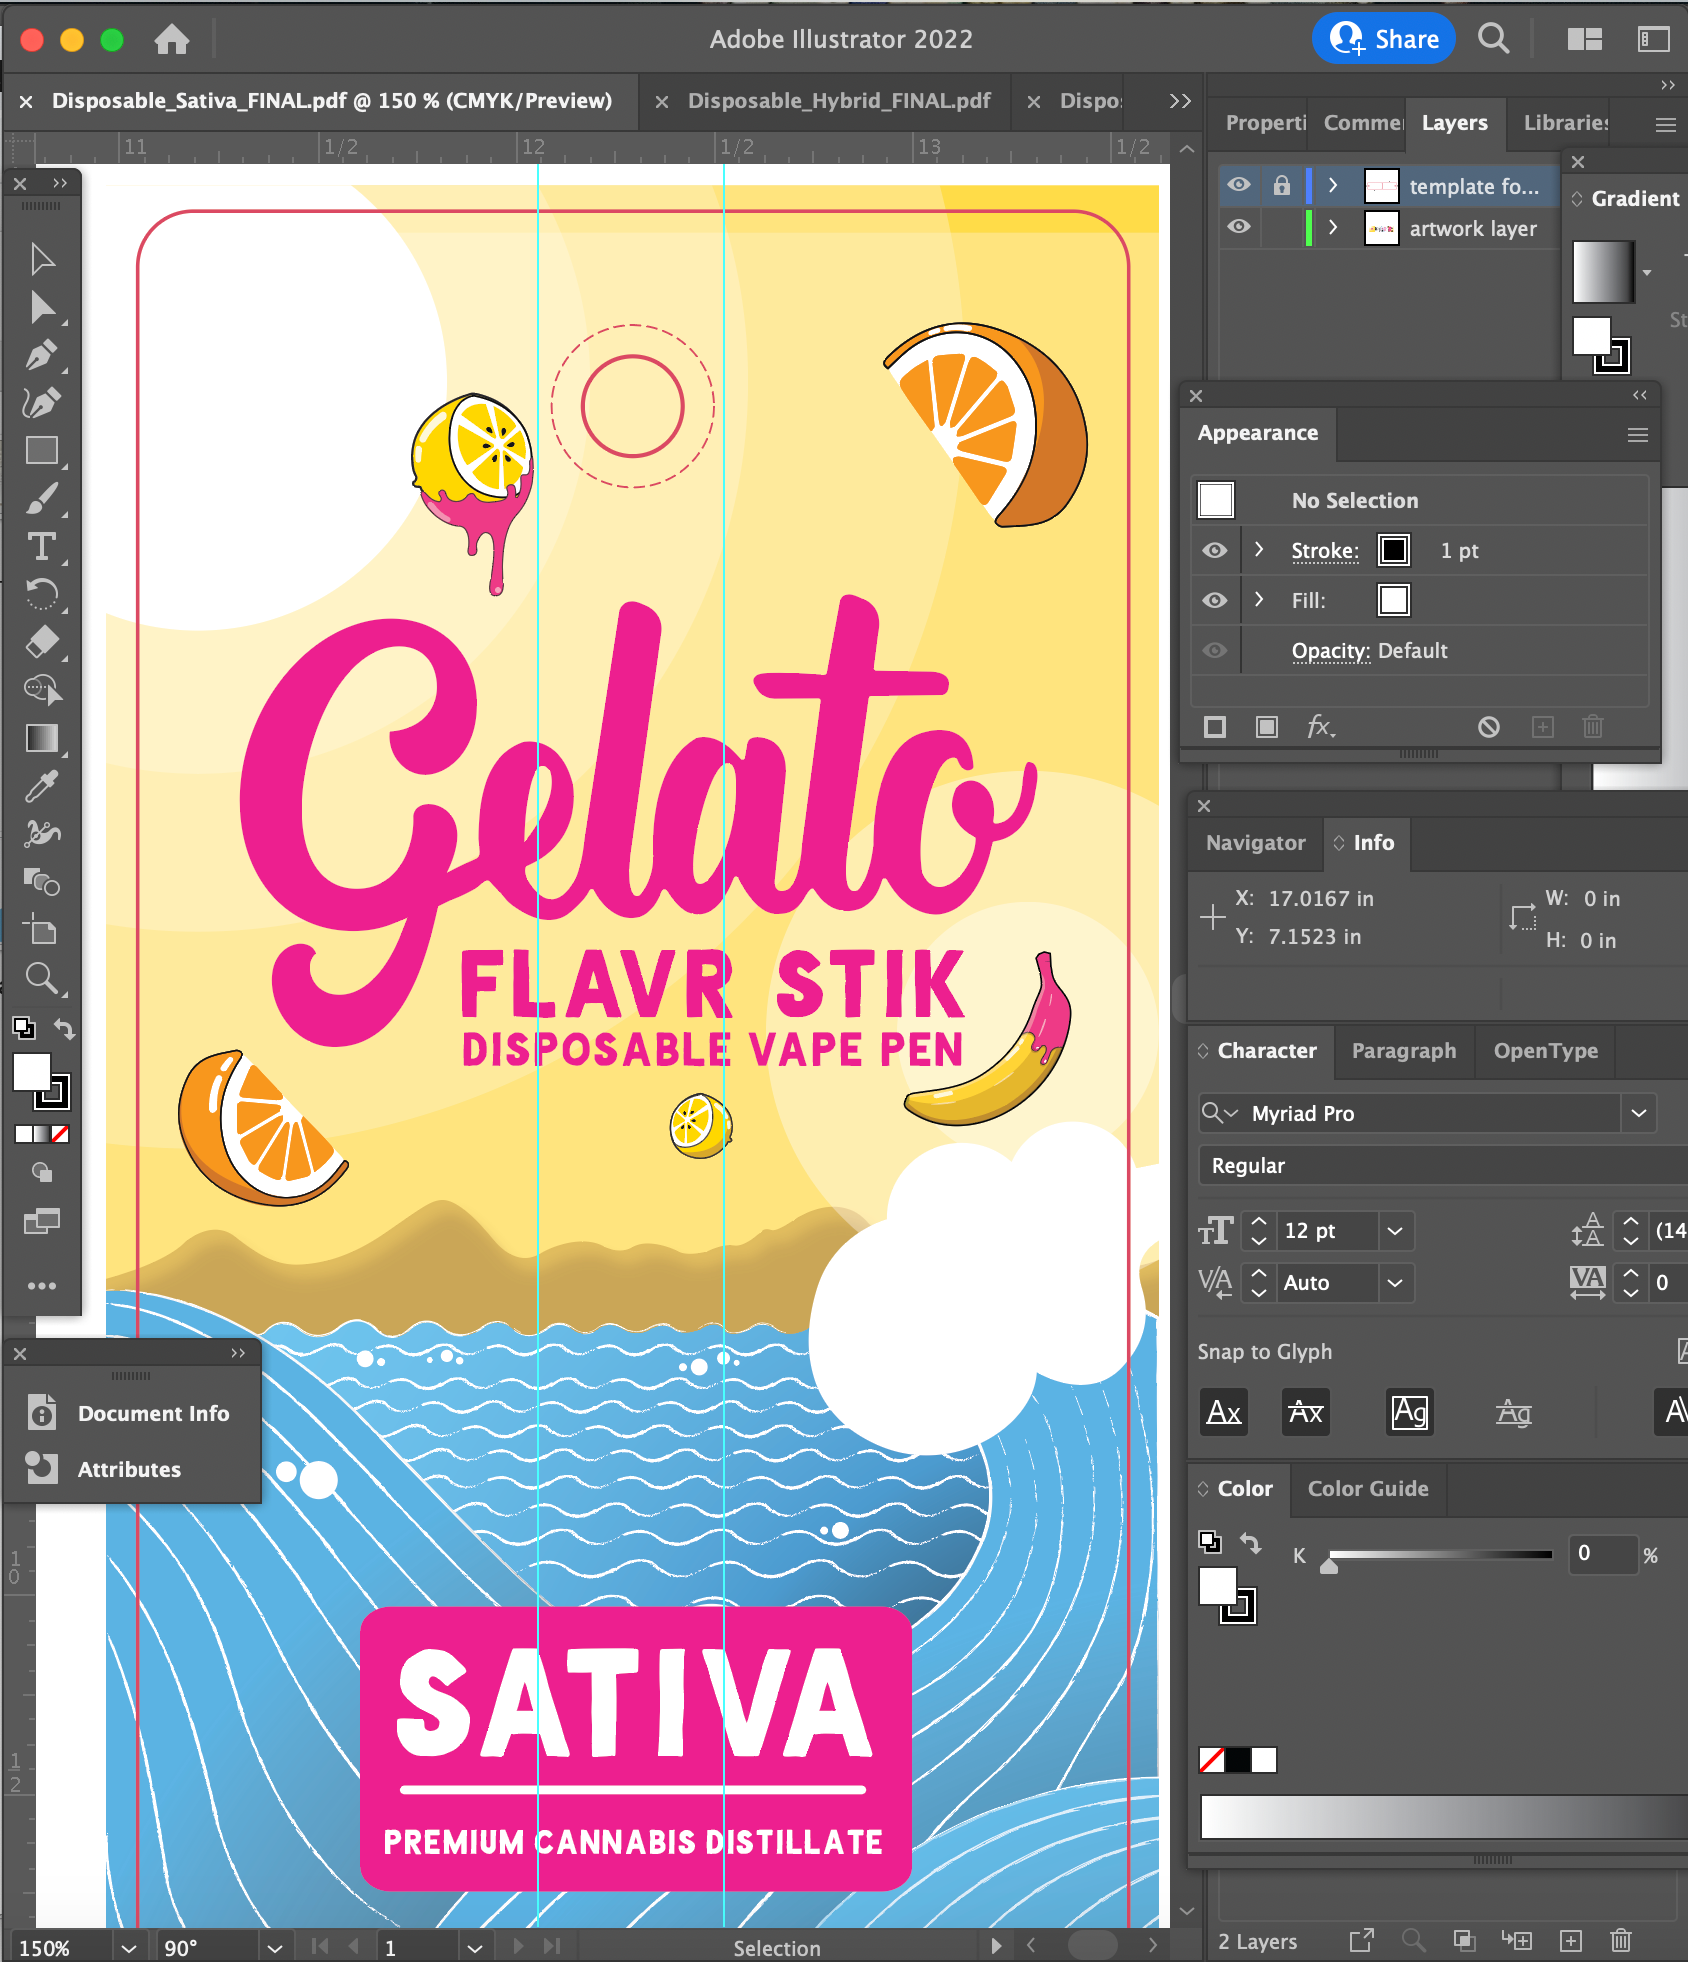Click Add New Stroke in Appearance panel

(1215, 727)
